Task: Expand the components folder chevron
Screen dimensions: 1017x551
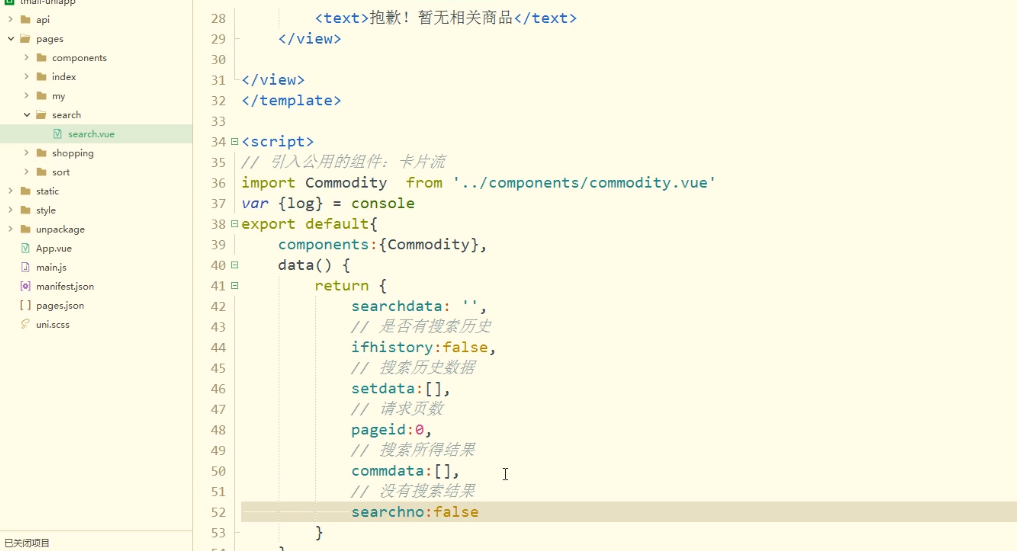Action: [27, 58]
